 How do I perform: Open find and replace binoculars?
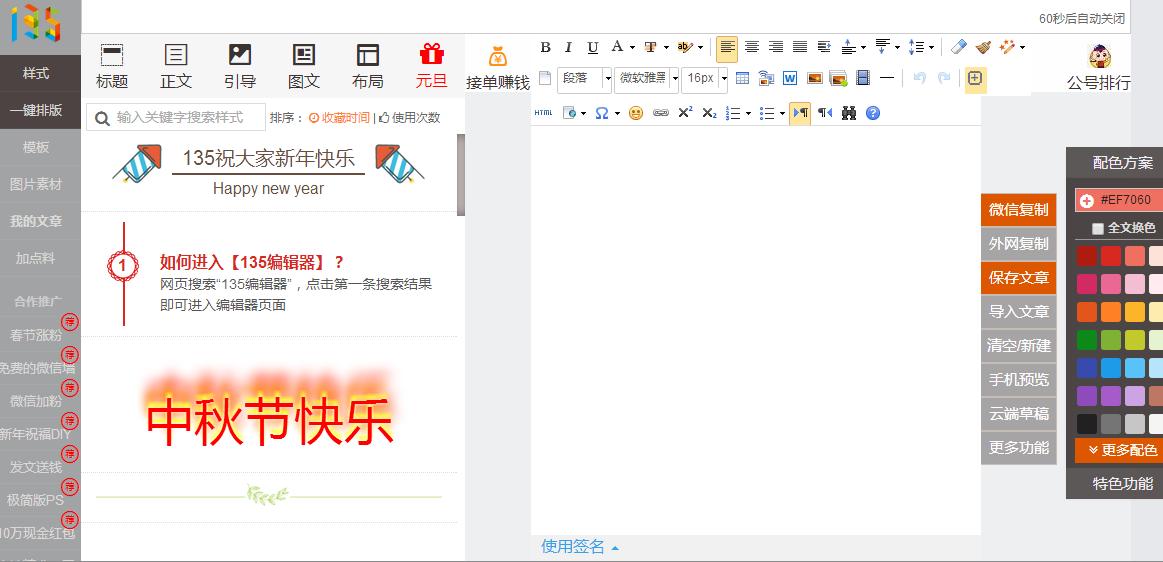coord(849,113)
